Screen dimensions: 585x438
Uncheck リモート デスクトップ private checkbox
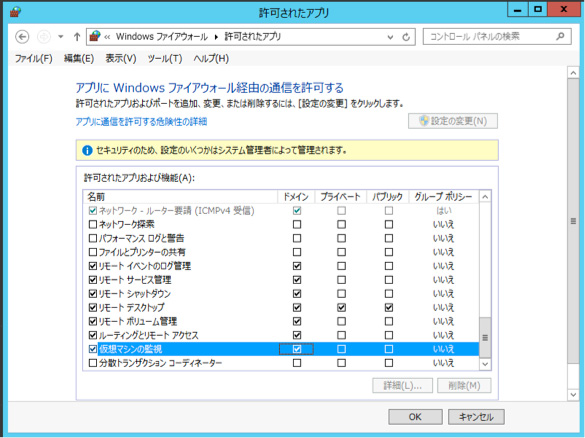(x=341, y=307)
